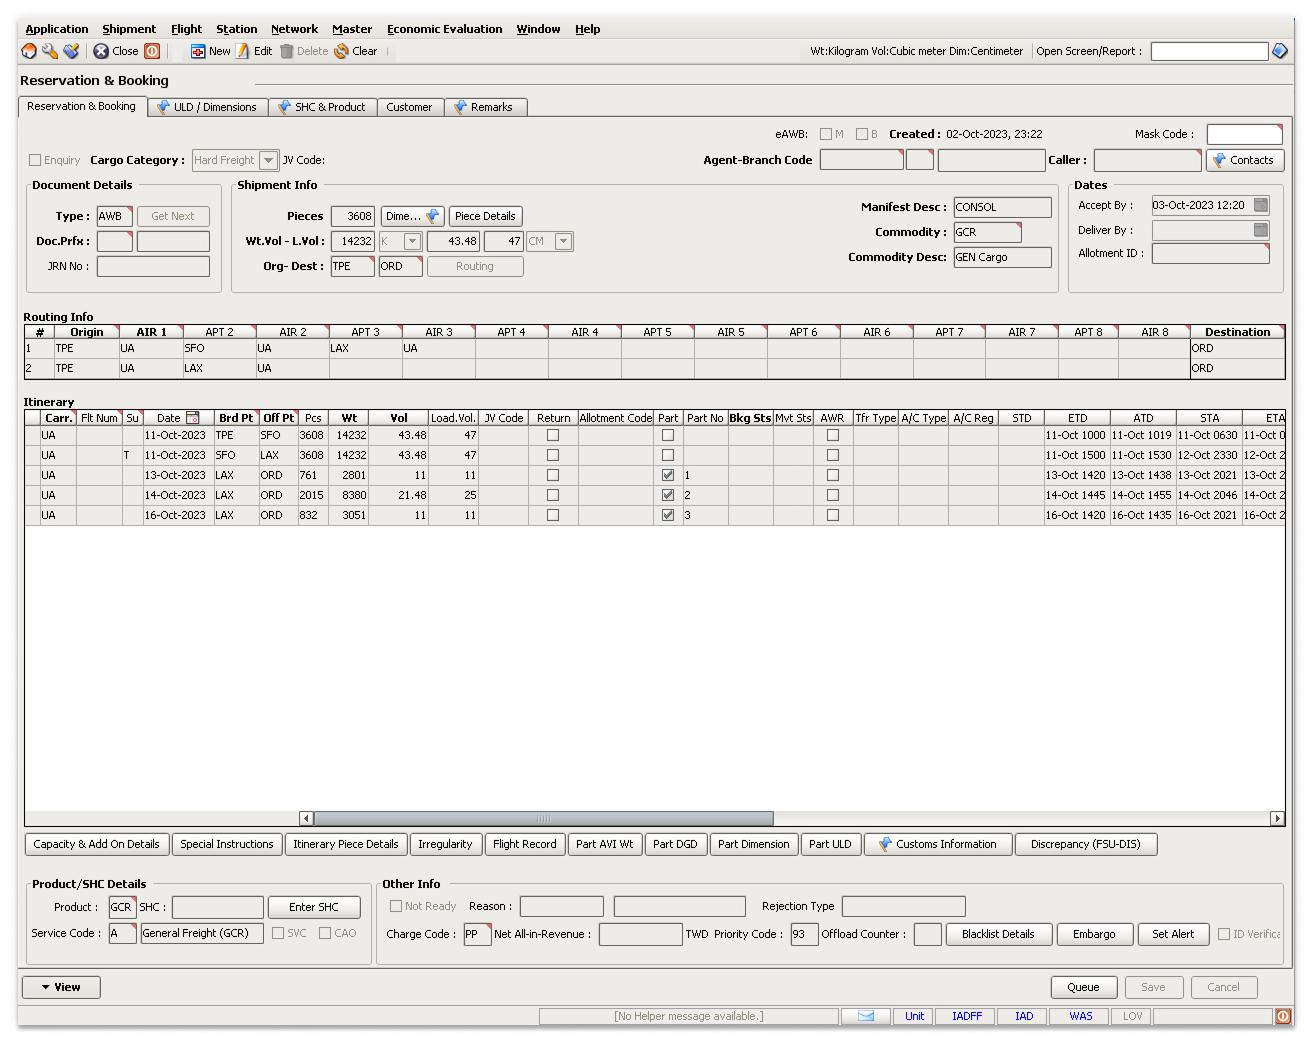Click the IADFF status bar entry
This screenshot has width=1313, height=1043.
967,1016
